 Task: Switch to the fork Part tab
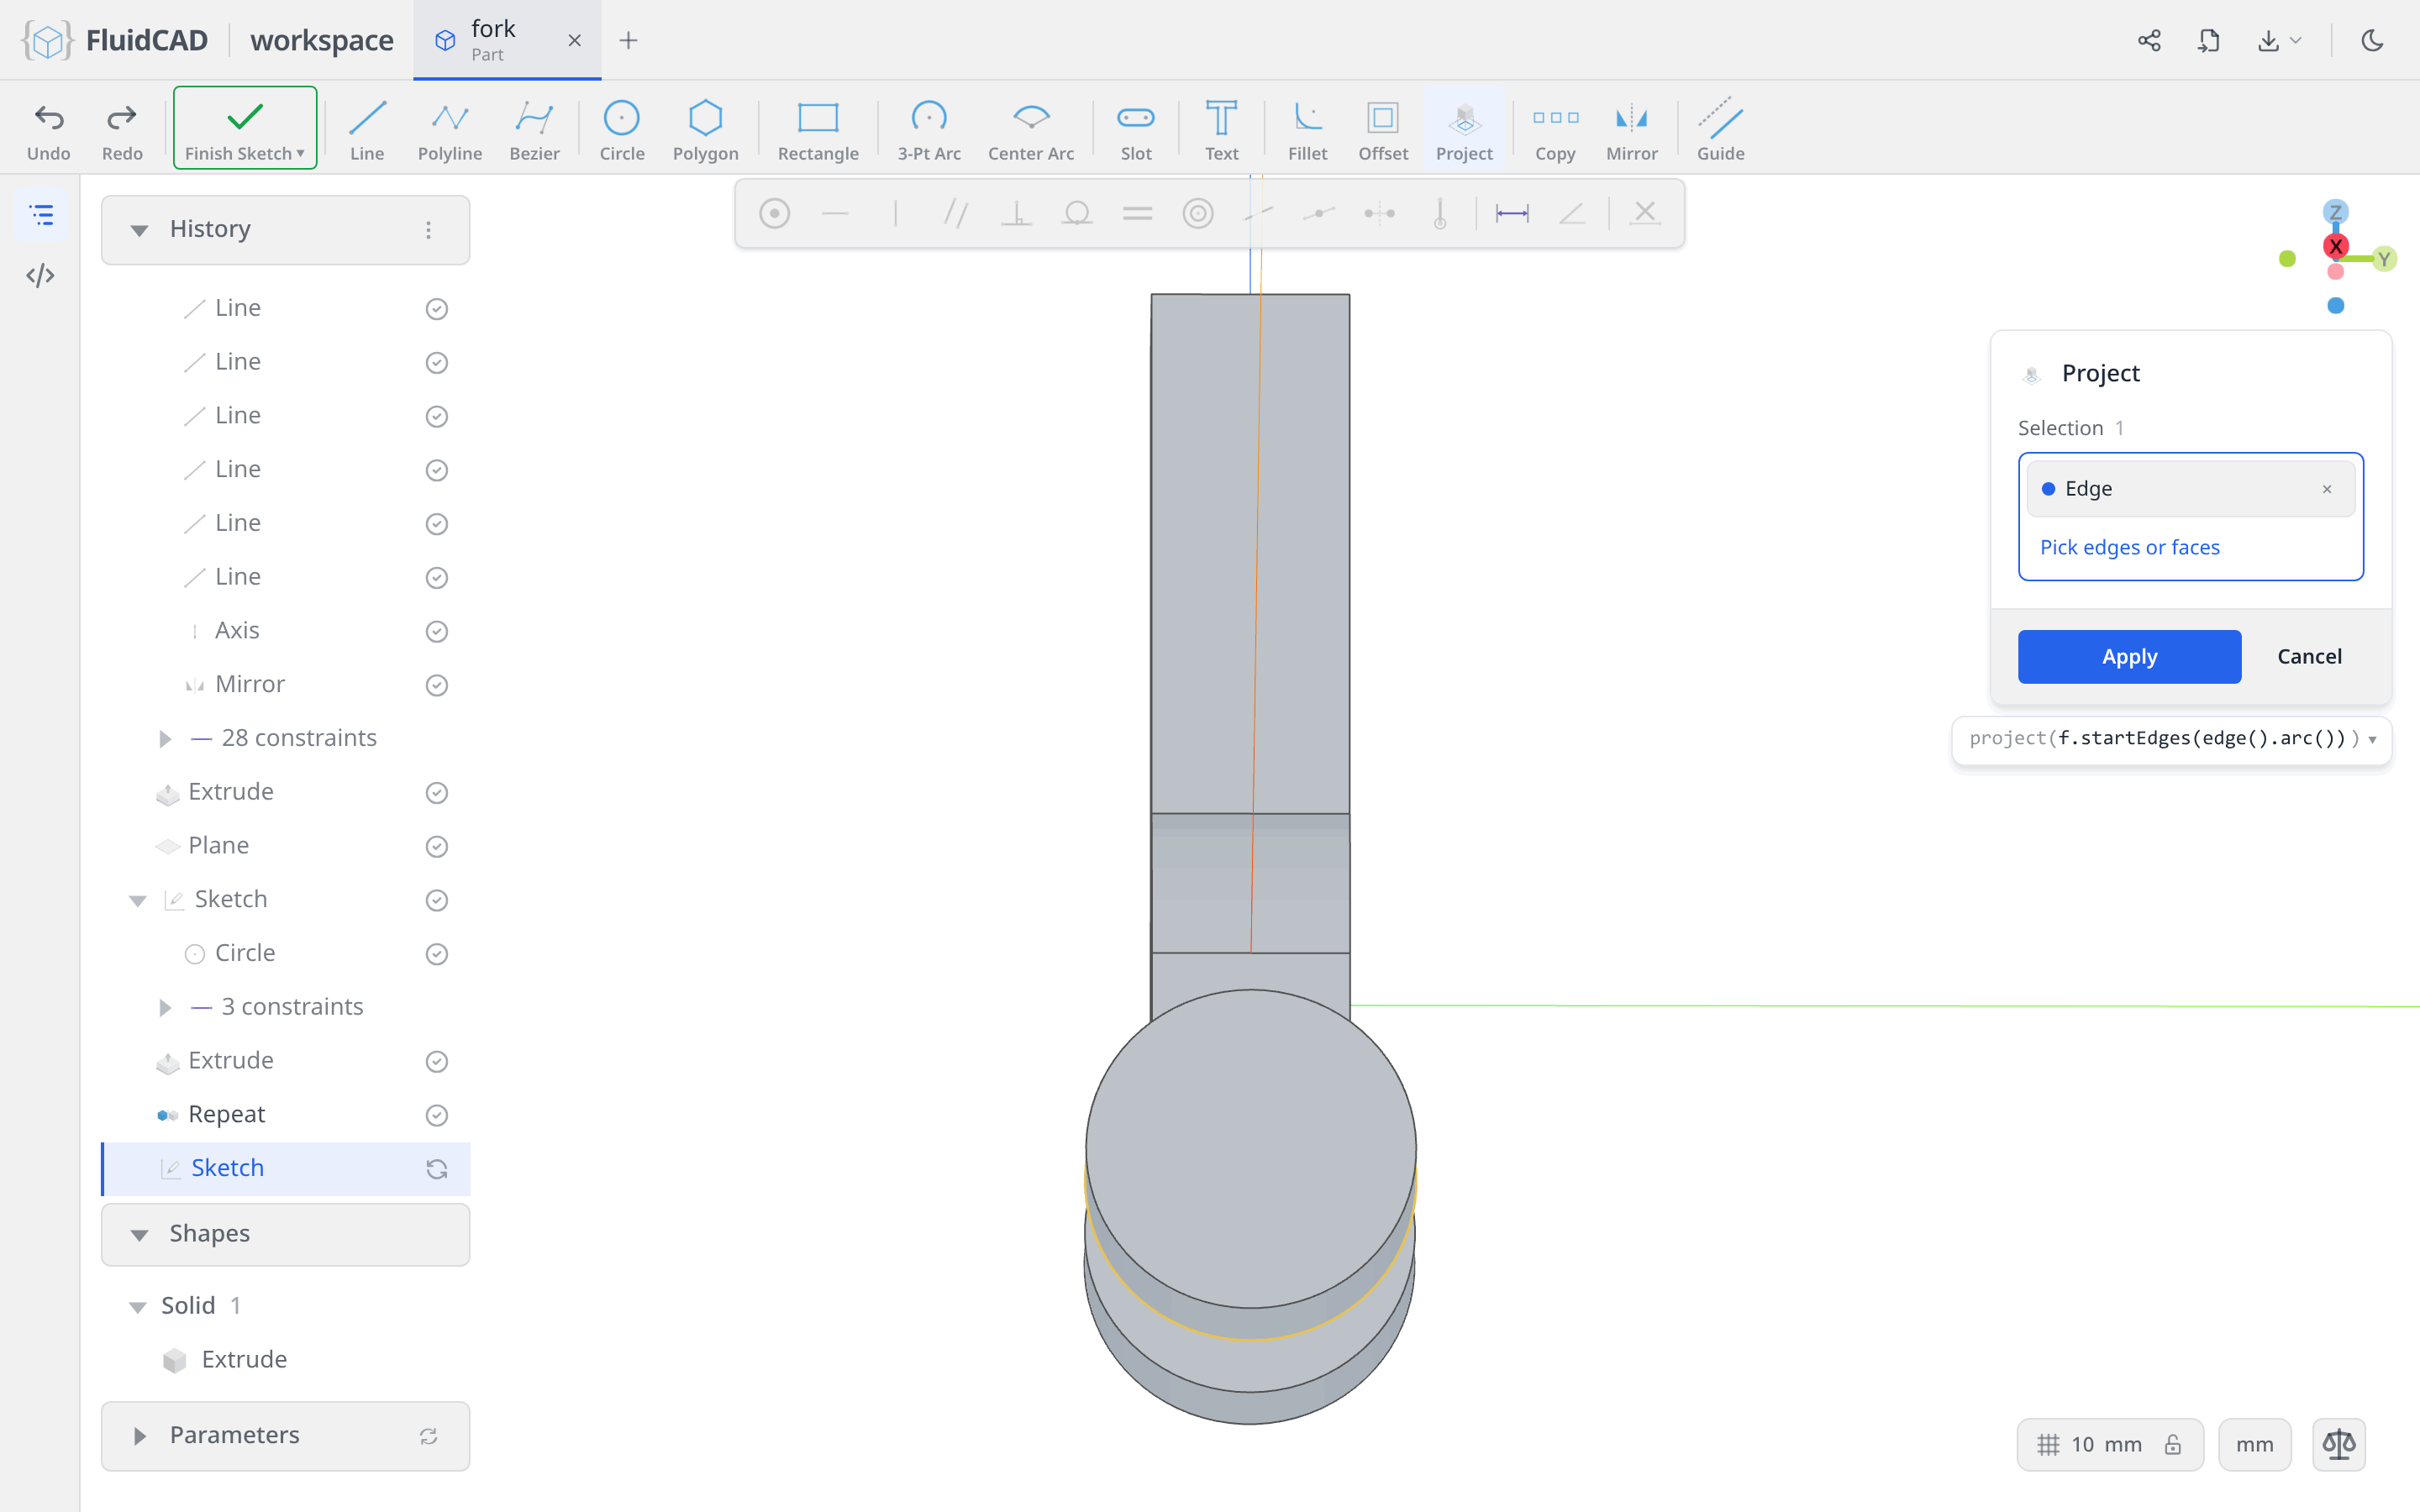(x=506, y=40)
